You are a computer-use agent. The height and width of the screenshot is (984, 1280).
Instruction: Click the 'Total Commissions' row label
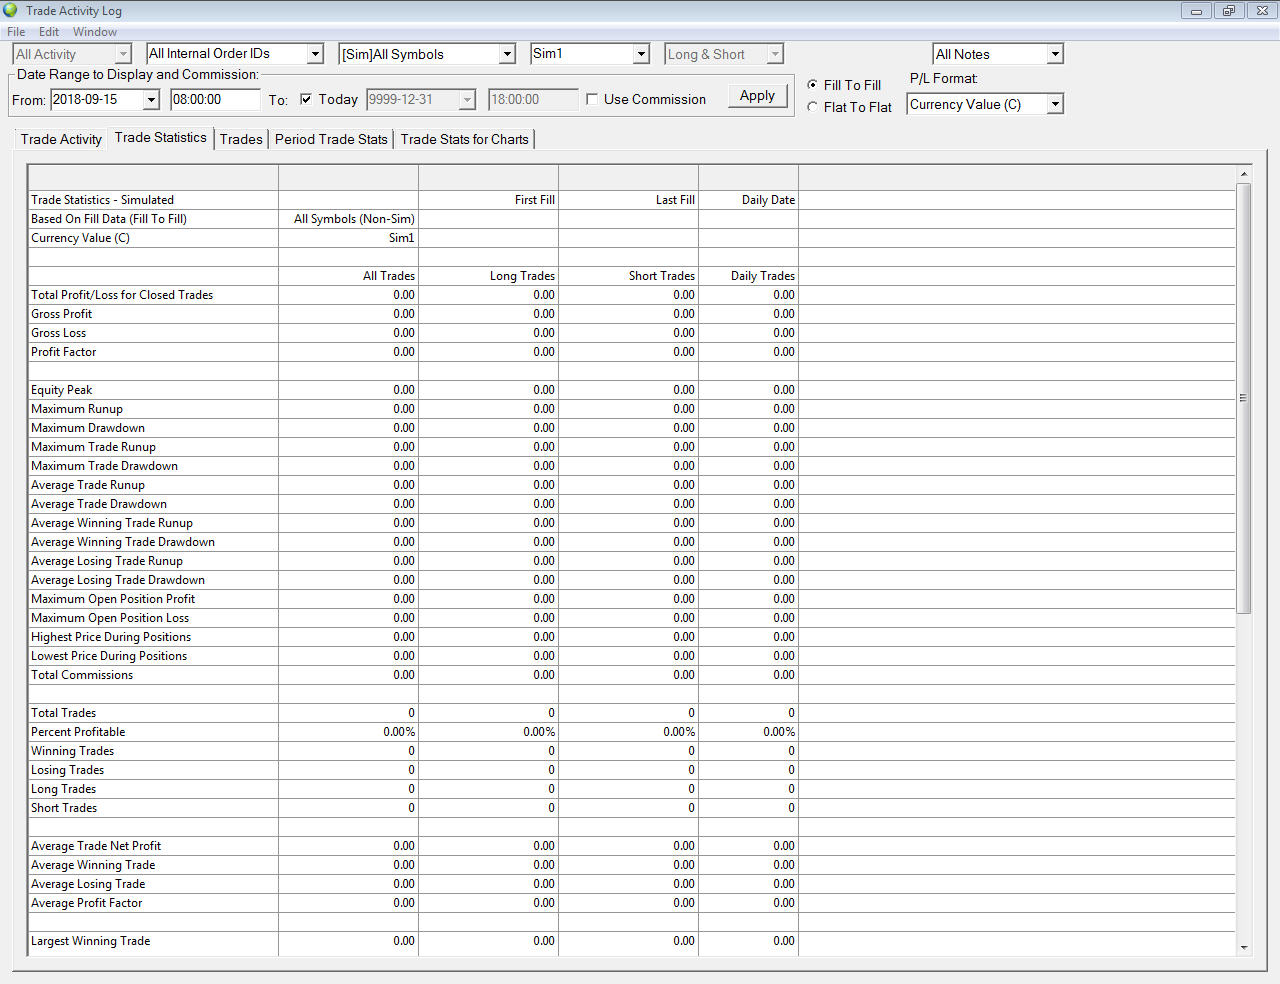tap(82, 675)
